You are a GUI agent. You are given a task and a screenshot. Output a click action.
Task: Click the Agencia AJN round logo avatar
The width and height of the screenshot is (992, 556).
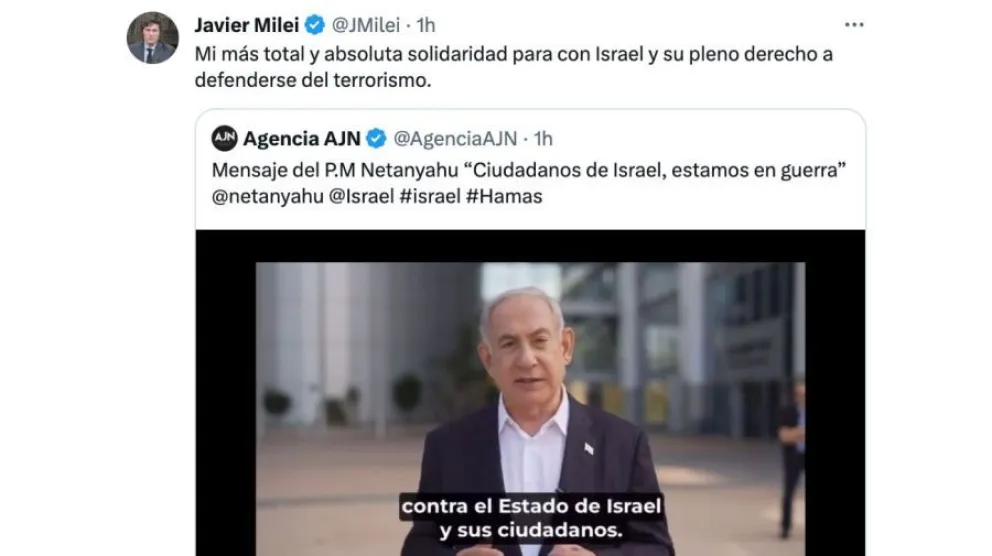(225, 139)
